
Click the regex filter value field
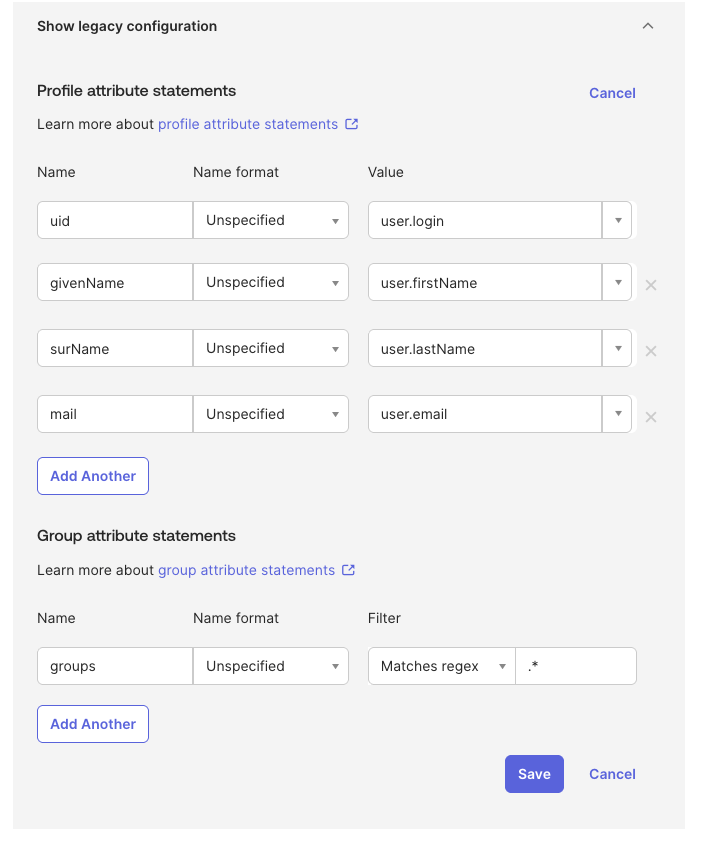point(576,666)
